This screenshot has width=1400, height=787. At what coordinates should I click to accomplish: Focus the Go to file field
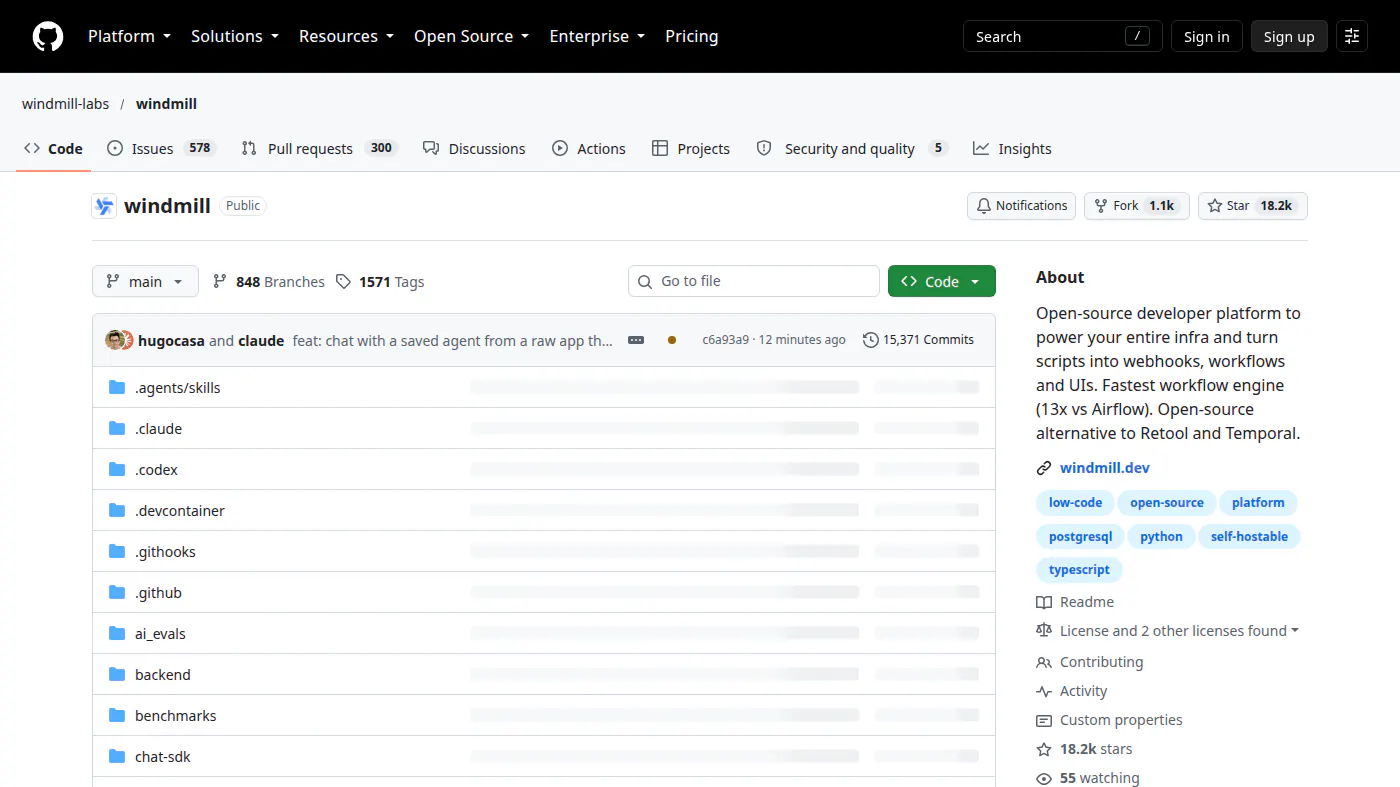tap(754, 281)
